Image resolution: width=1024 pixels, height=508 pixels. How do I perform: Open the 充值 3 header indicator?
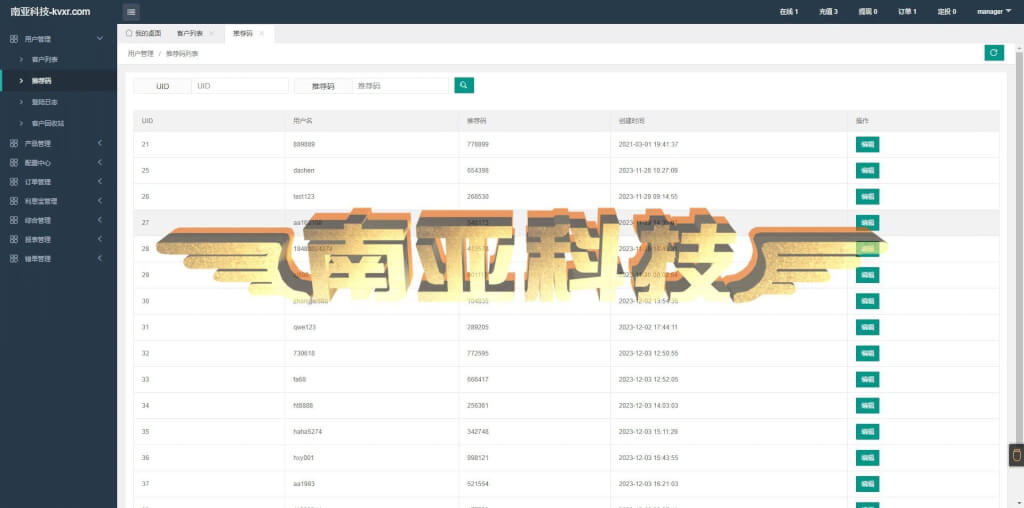(828, 12)
